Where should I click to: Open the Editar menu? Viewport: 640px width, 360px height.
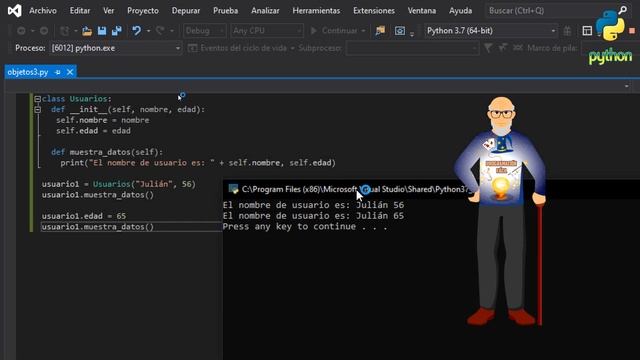[80, 11]
